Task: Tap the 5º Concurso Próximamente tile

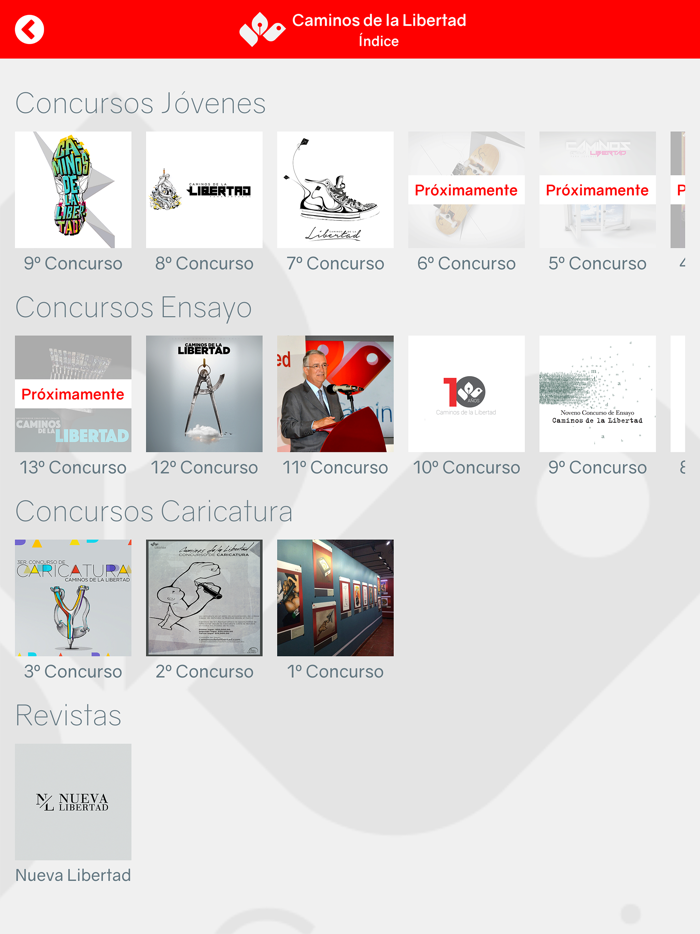Action: (598, 189)
